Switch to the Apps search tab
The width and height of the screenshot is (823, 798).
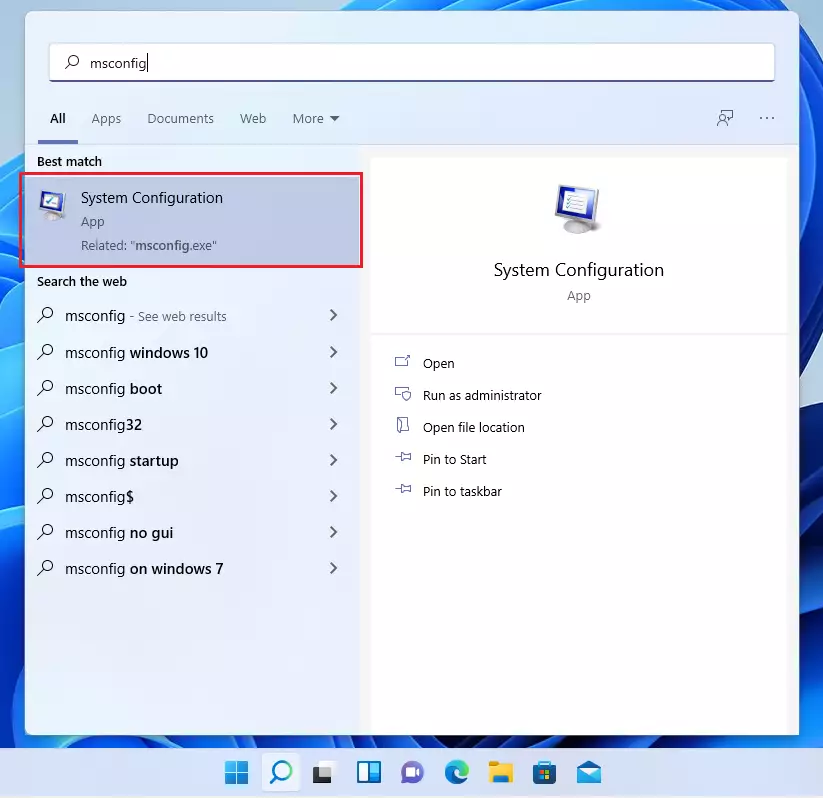106,119
